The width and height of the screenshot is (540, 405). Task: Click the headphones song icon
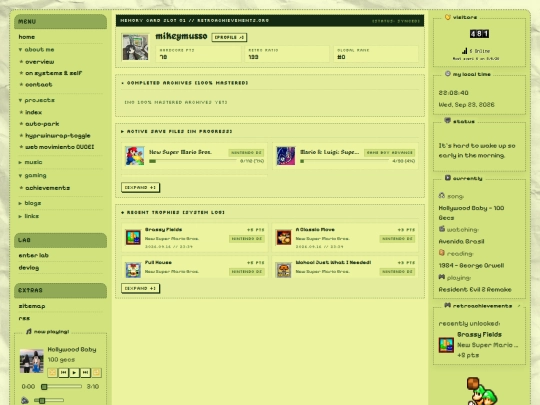(442, 196)
